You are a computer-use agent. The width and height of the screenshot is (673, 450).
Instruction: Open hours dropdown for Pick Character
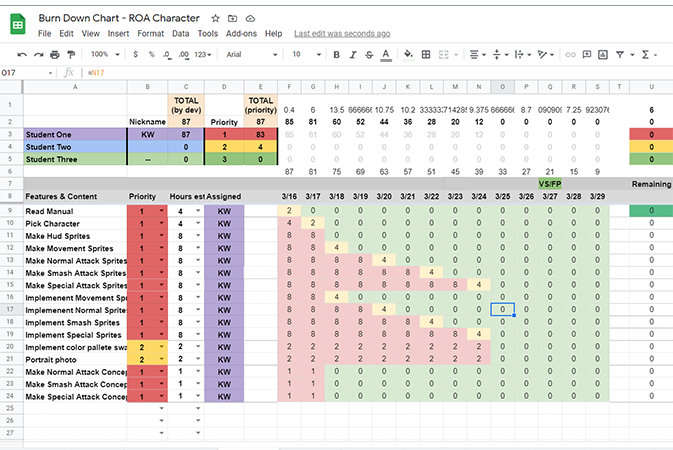198,223
